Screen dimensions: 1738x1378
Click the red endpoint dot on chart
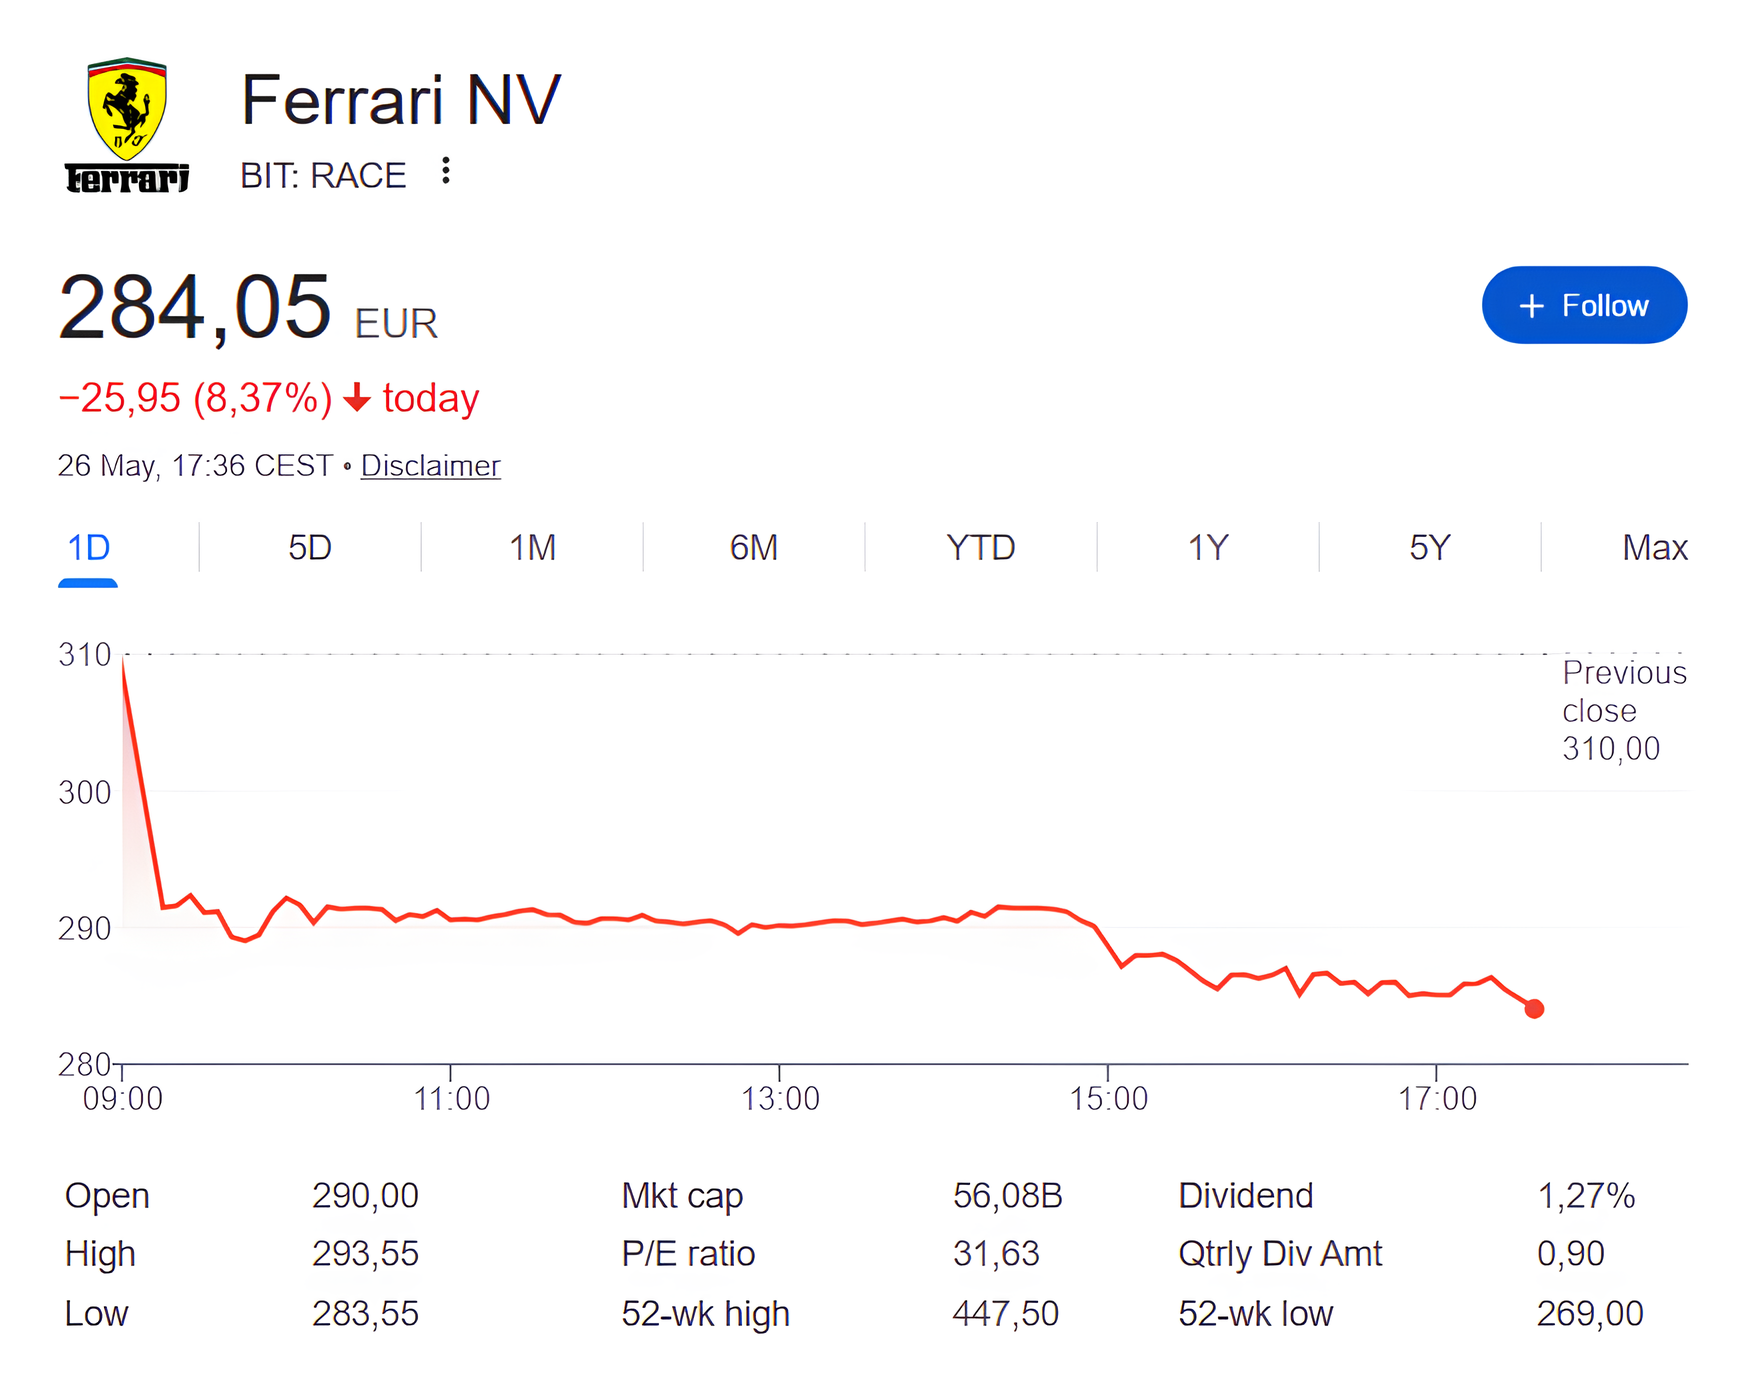point(1534,1009)
